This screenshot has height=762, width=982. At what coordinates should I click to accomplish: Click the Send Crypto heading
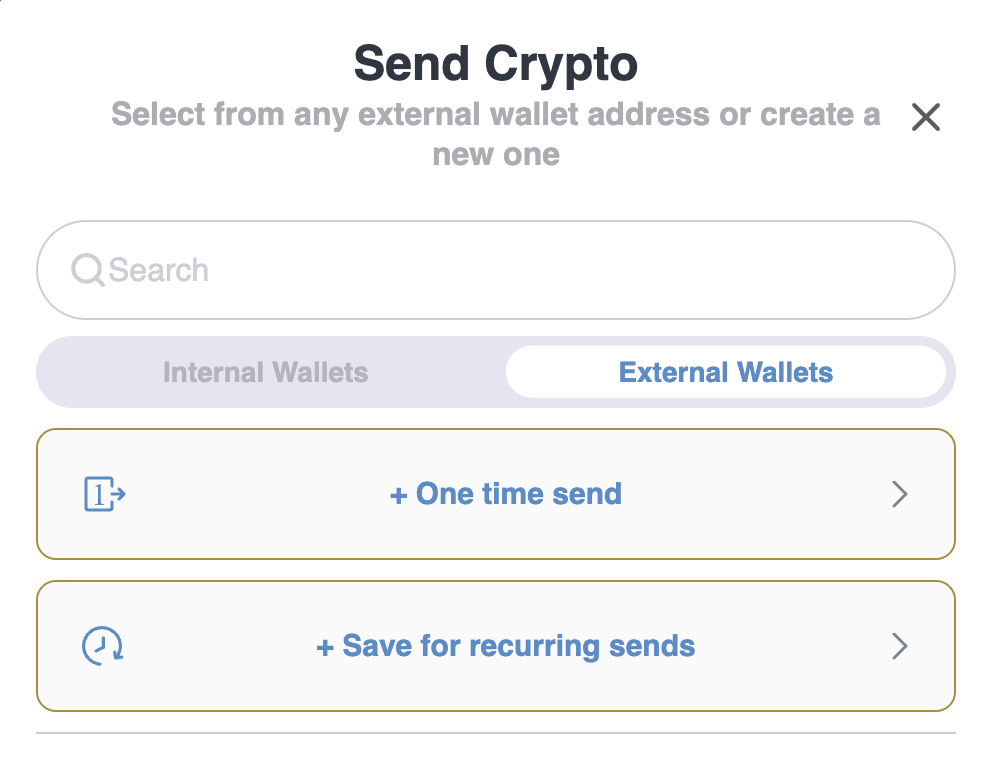click(x=495, y=65)
